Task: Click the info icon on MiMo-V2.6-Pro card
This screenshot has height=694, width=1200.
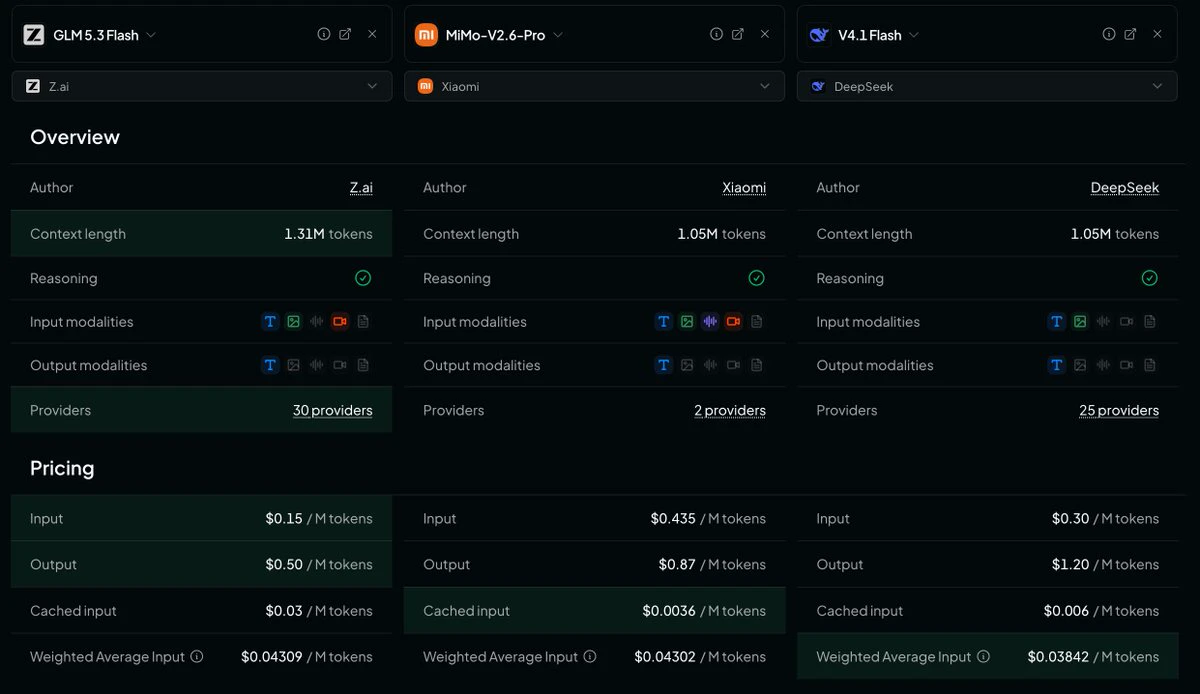Action: [x=716, y=34]
